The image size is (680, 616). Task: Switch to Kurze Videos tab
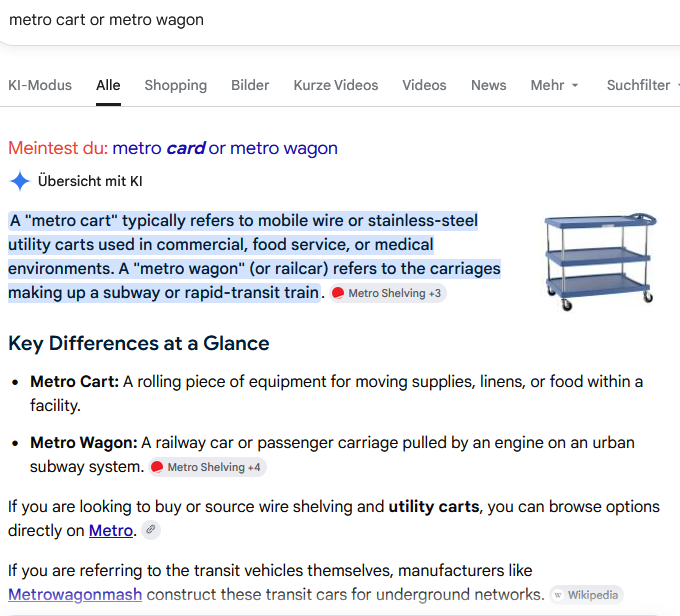(x=336, y=85)
